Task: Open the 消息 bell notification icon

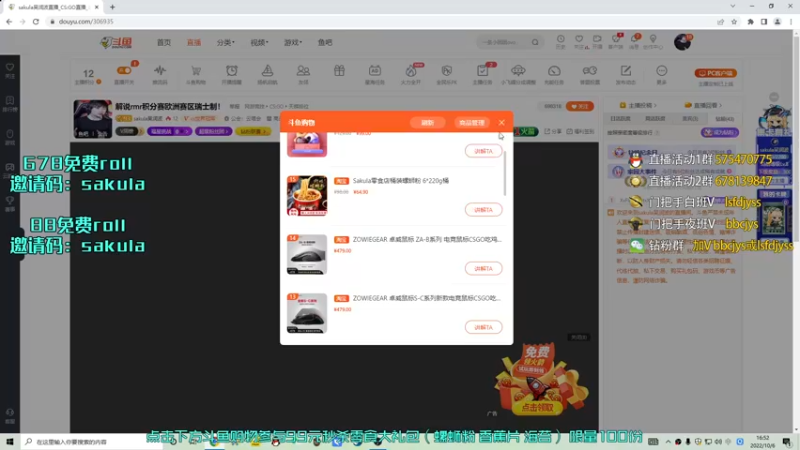Action: coord(634,41)
